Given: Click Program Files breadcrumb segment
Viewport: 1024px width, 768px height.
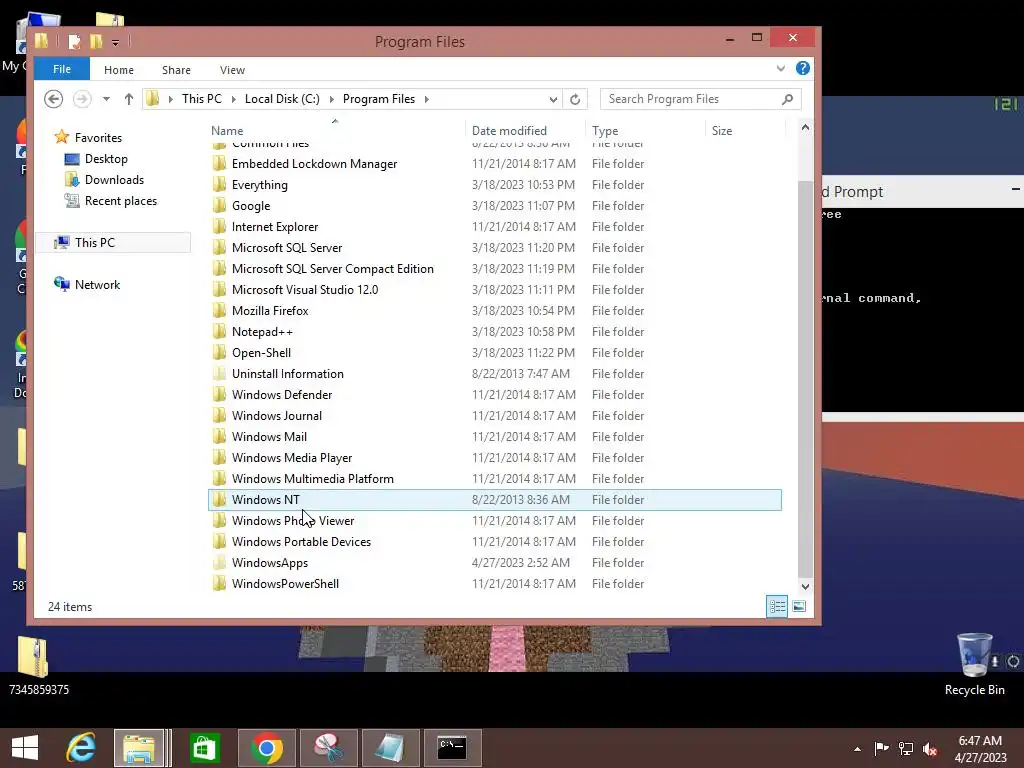Looking at the screenshot, I should pyautogui.click(x=379, y=99).
